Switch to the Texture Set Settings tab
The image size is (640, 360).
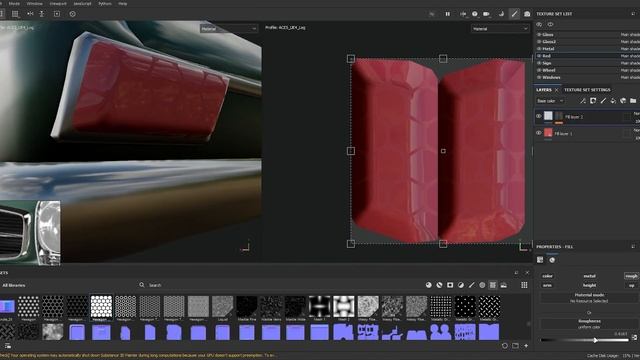pyautogui.click(x=587, y=90)
